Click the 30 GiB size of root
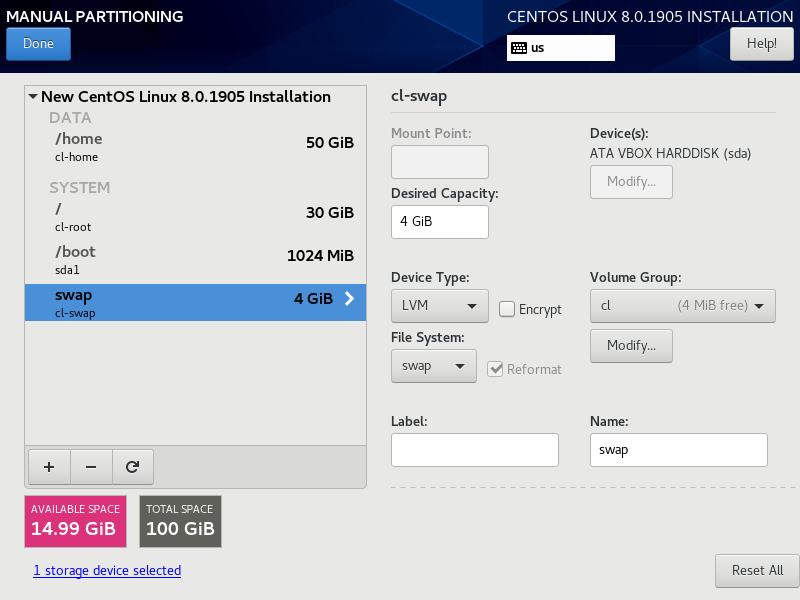The height and width of the screenshot is (600, 800). click(x=330, y=212)
